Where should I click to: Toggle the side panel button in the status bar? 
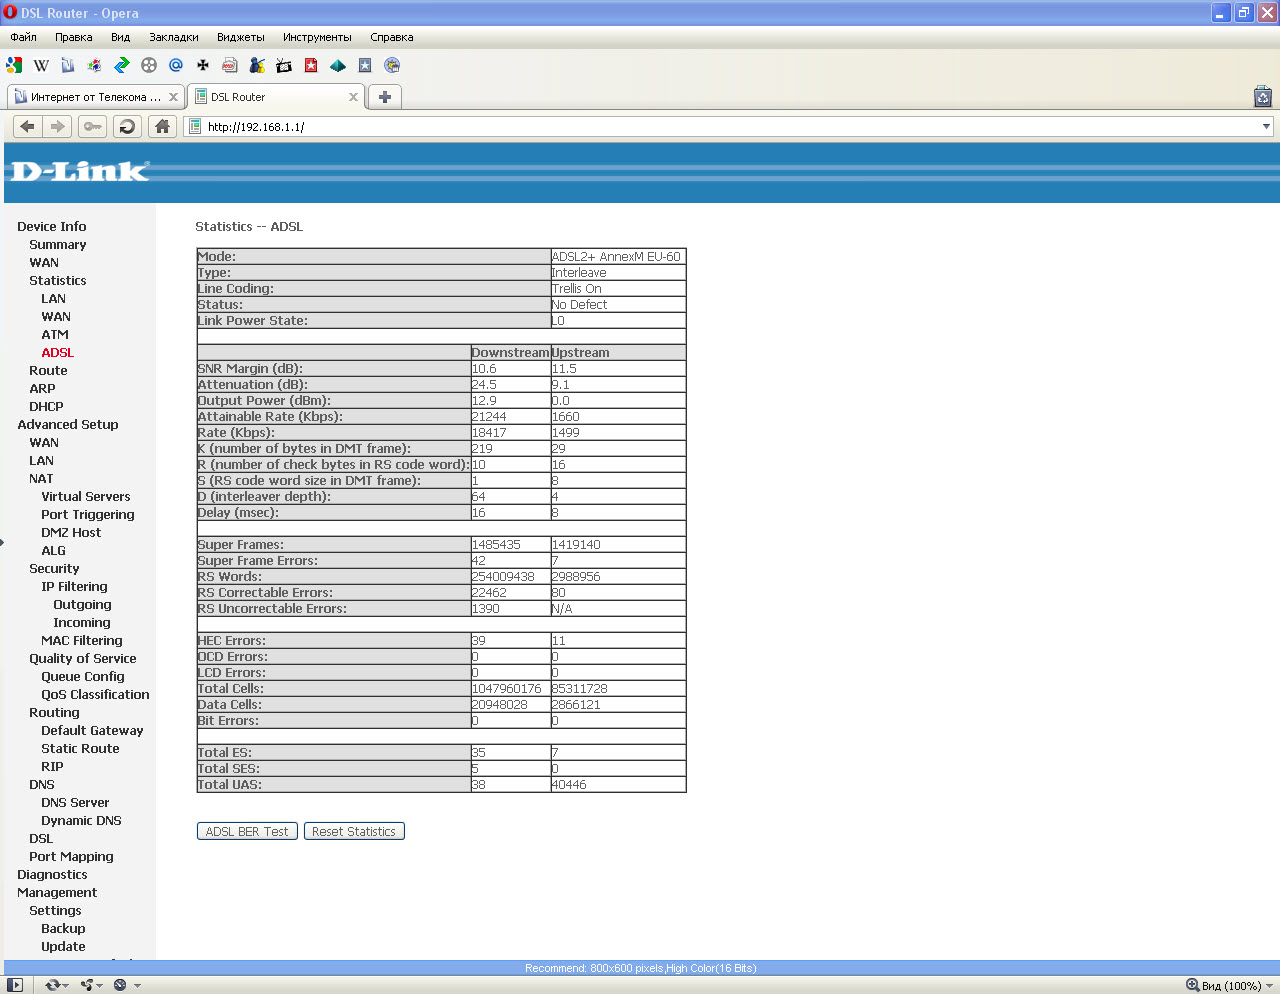[x=15, y=985]
